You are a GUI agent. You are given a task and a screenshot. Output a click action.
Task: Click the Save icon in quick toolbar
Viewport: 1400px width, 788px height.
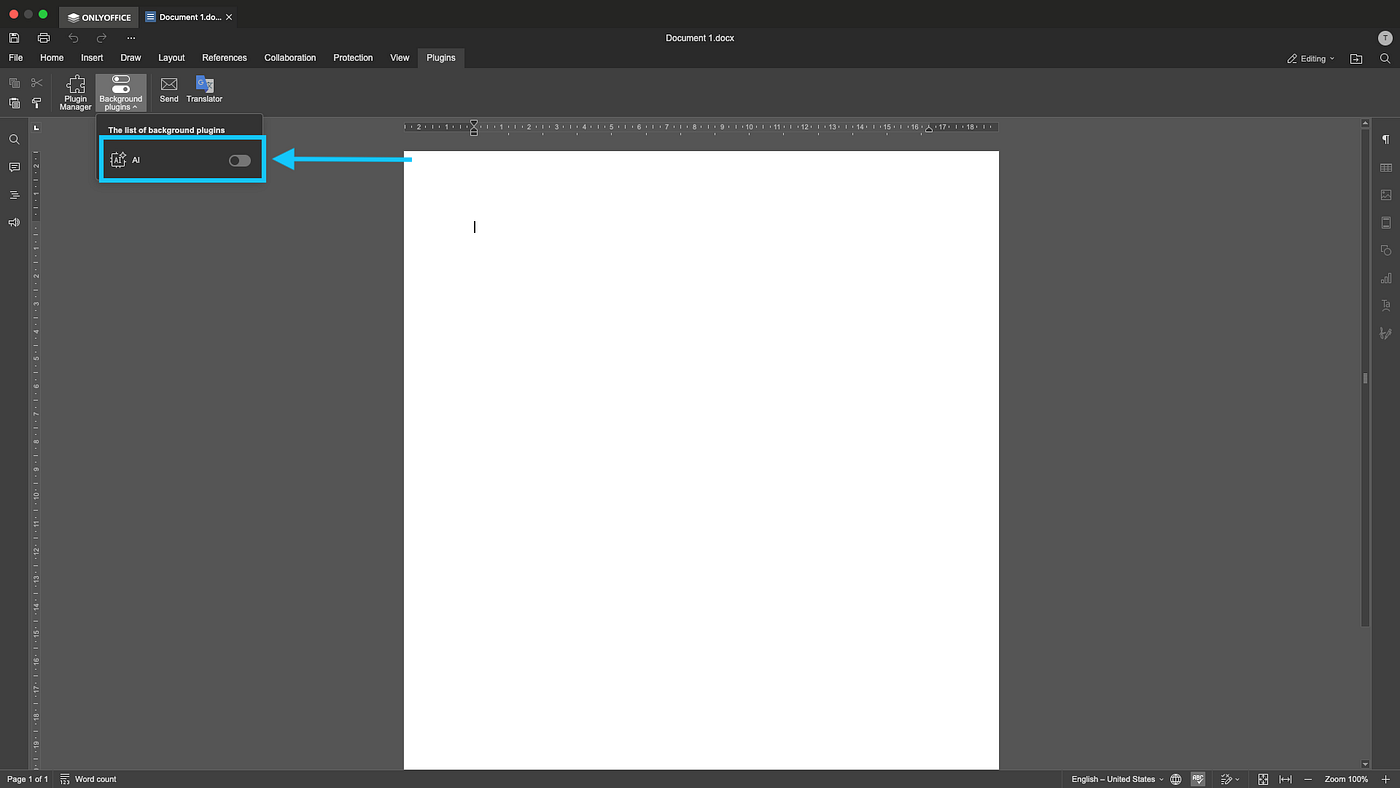point(14,38)
